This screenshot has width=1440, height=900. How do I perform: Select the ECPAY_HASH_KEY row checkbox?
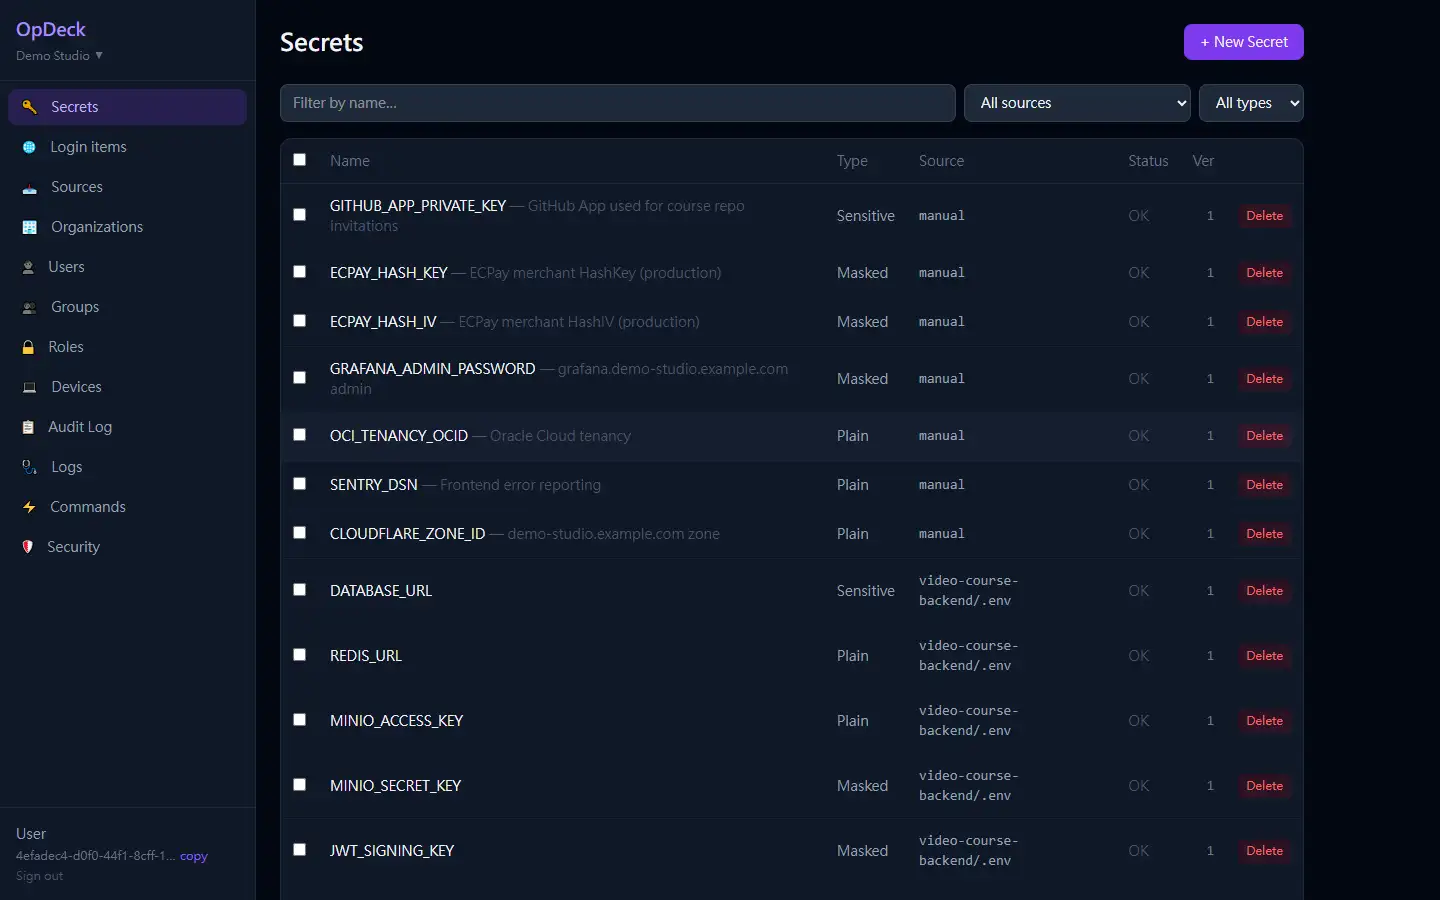point(299,272)
